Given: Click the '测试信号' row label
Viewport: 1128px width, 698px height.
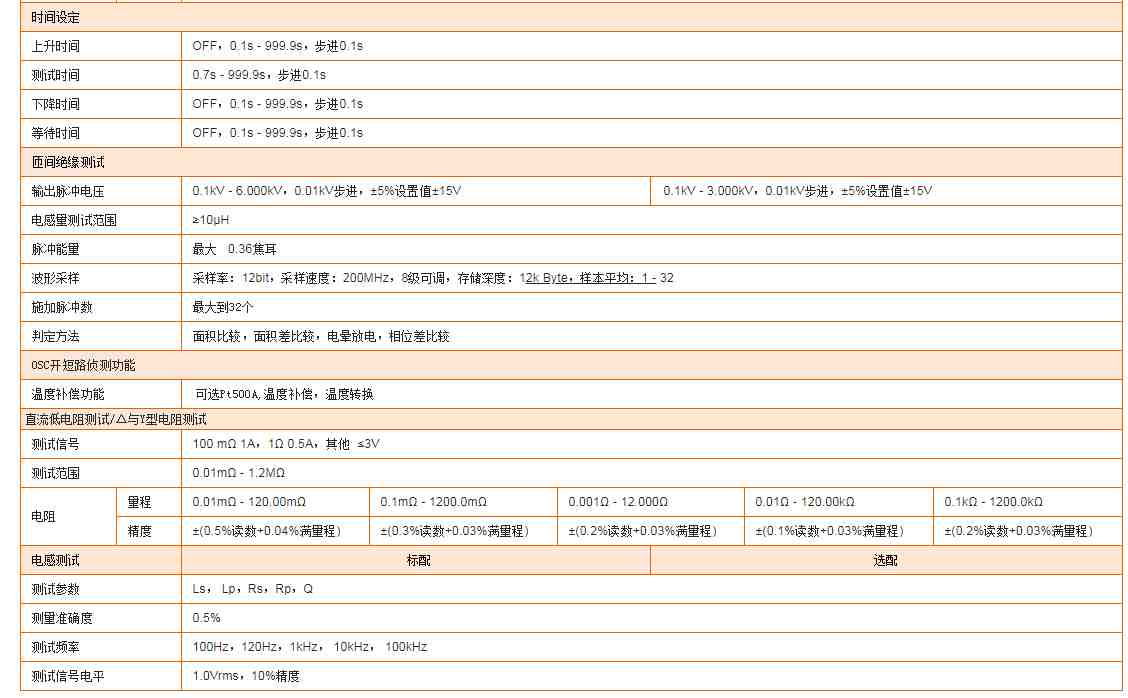Looking at the screenshot, I should [55, 444].
